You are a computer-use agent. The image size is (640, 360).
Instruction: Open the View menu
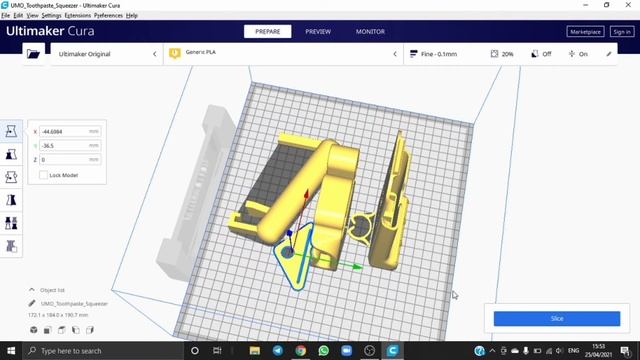click(32, 16)
